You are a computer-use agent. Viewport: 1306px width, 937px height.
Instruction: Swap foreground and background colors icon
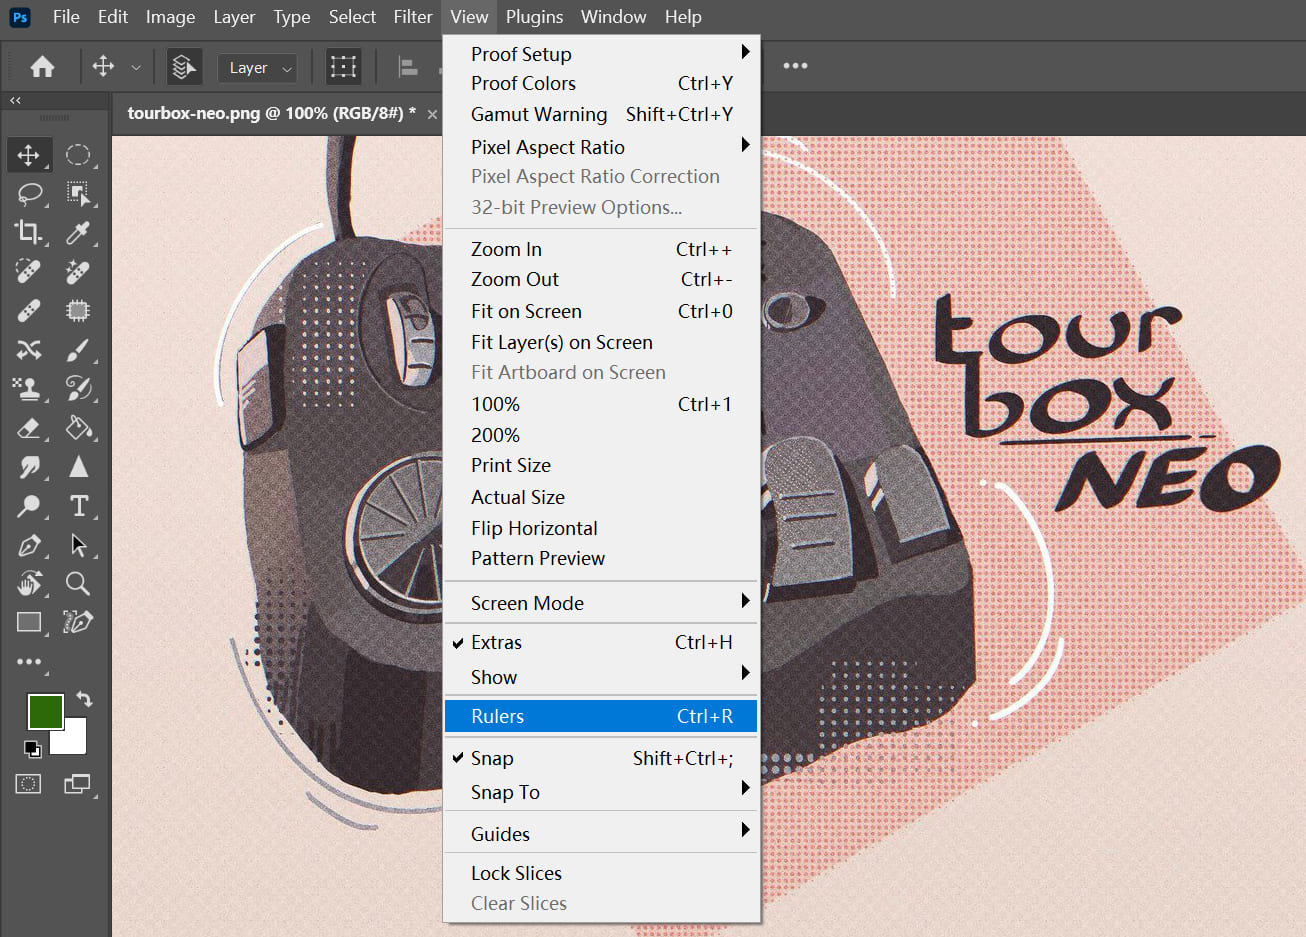coord(84,699)
